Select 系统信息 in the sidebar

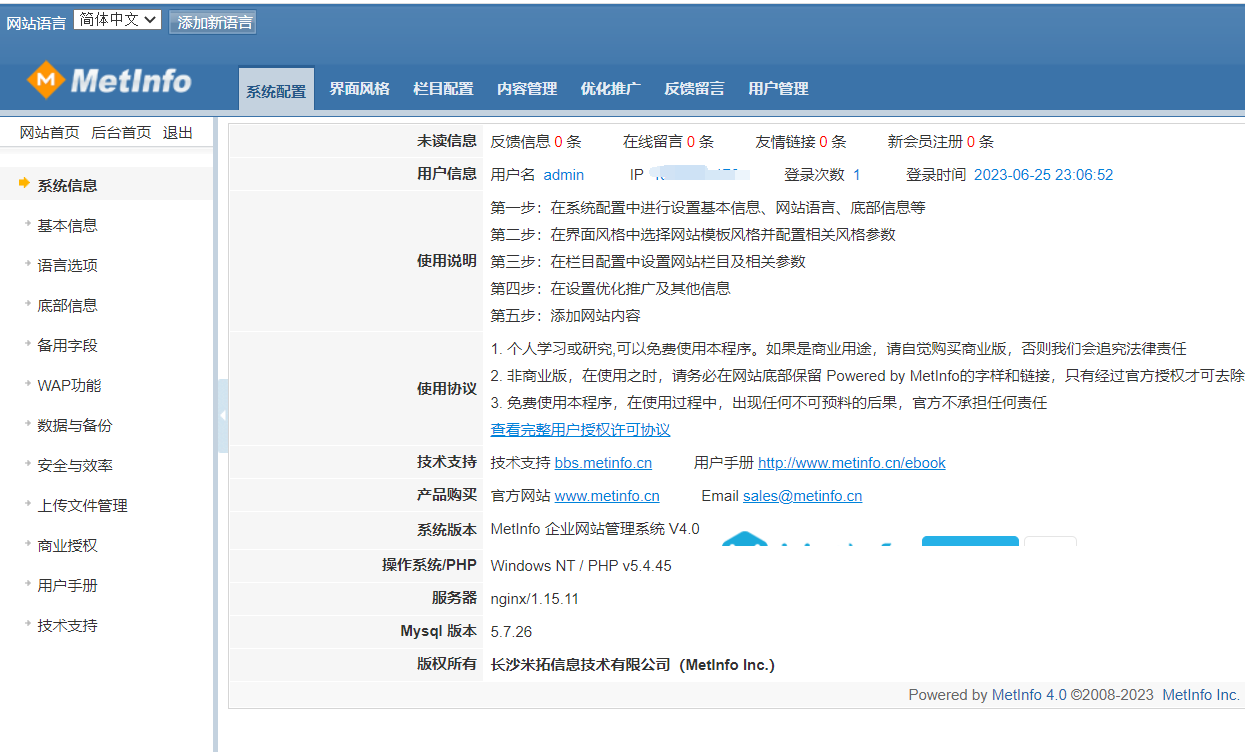[67, 185]
